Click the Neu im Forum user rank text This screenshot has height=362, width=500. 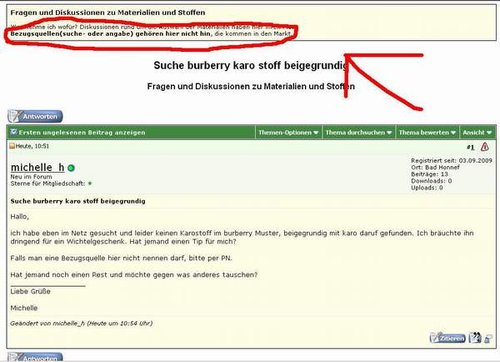point(31,177)
